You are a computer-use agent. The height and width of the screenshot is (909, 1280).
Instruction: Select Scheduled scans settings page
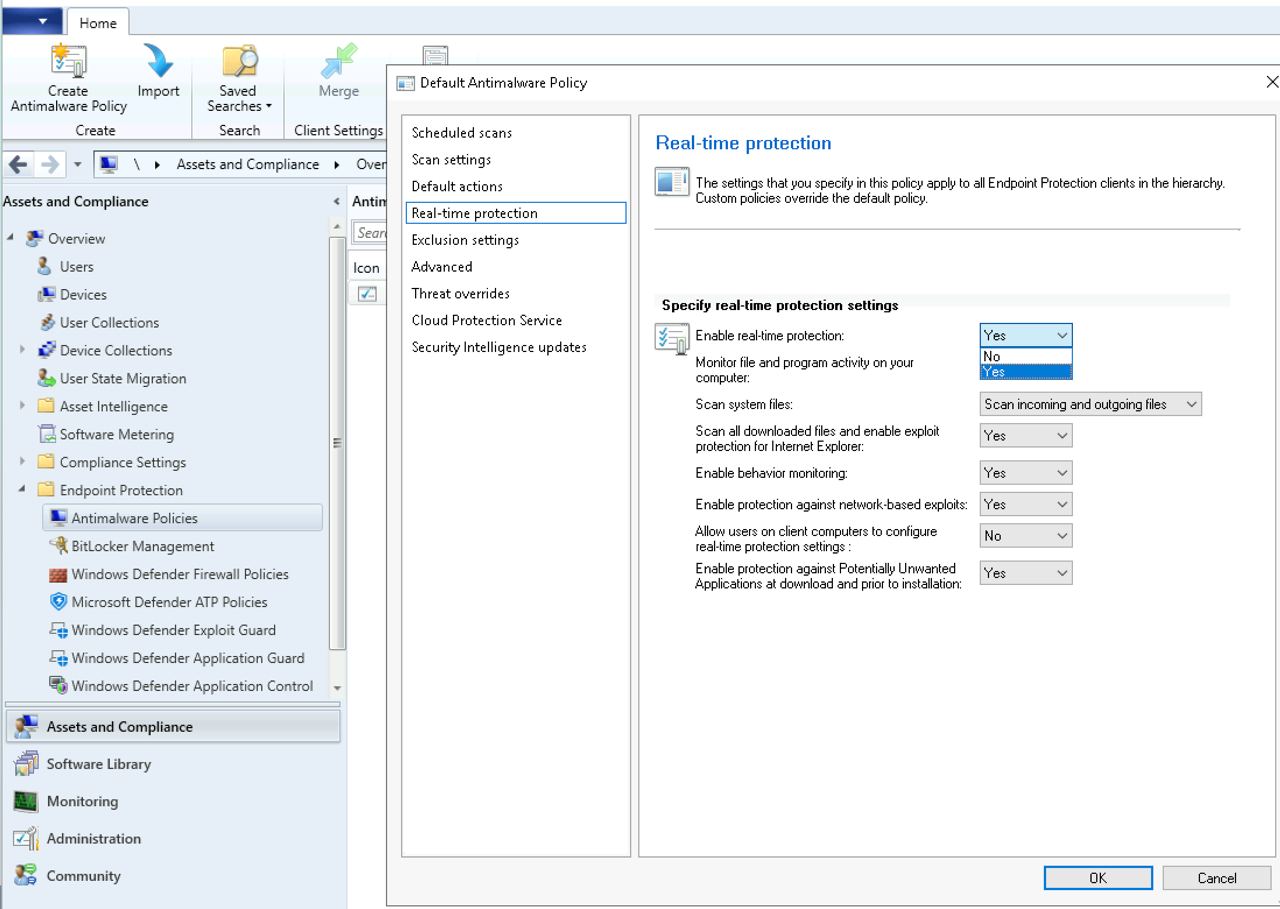coord(462,132)
